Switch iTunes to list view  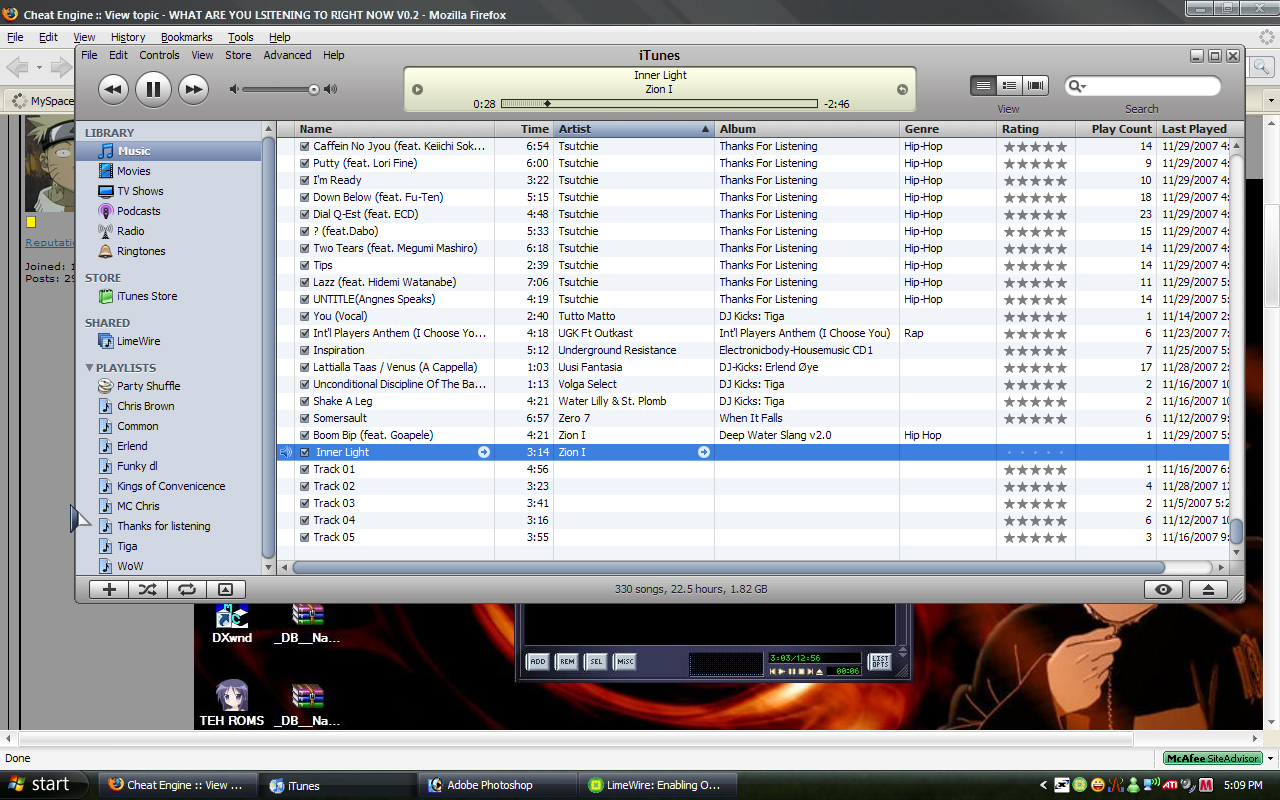983,86
